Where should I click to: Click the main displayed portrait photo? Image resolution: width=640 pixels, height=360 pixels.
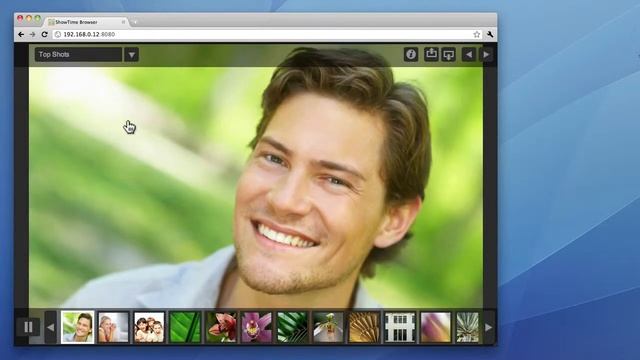tap(256, 187)
